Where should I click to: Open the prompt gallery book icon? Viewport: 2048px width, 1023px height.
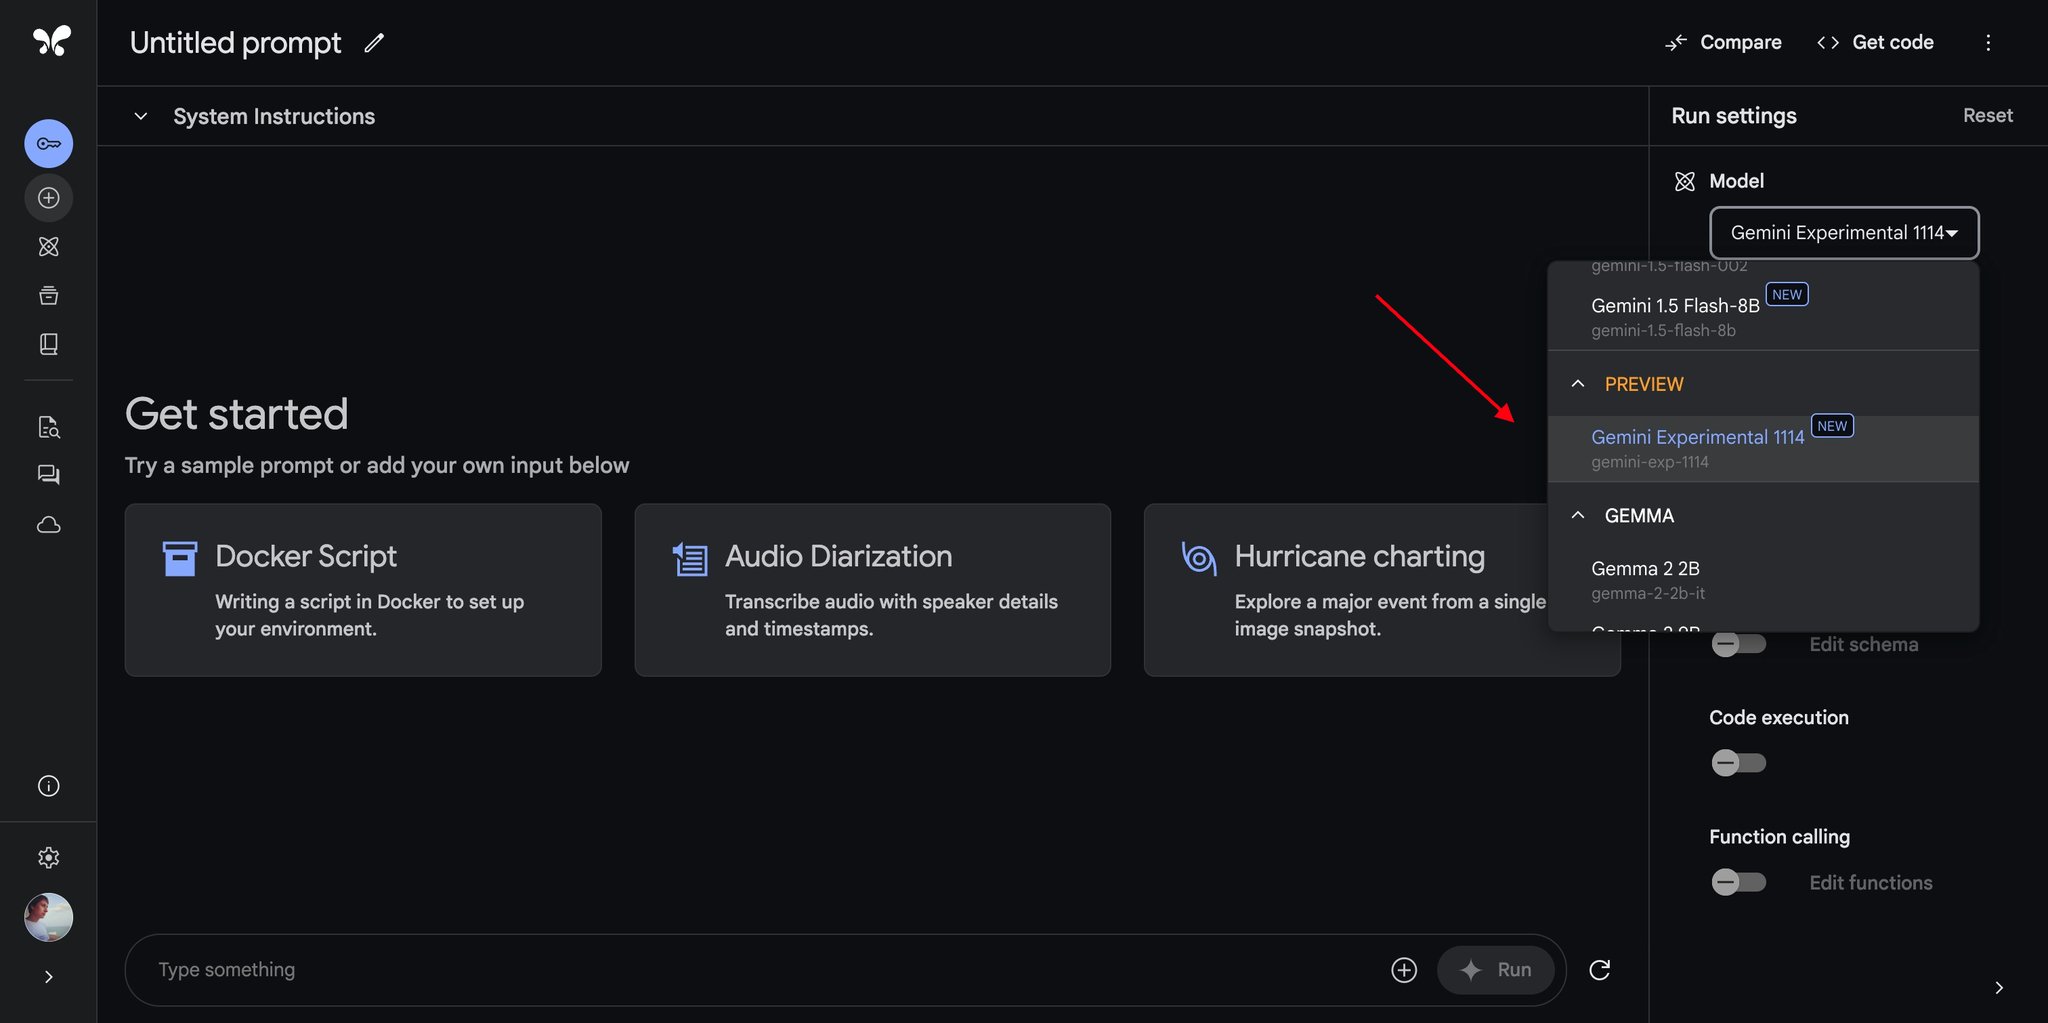click(48, 344)
